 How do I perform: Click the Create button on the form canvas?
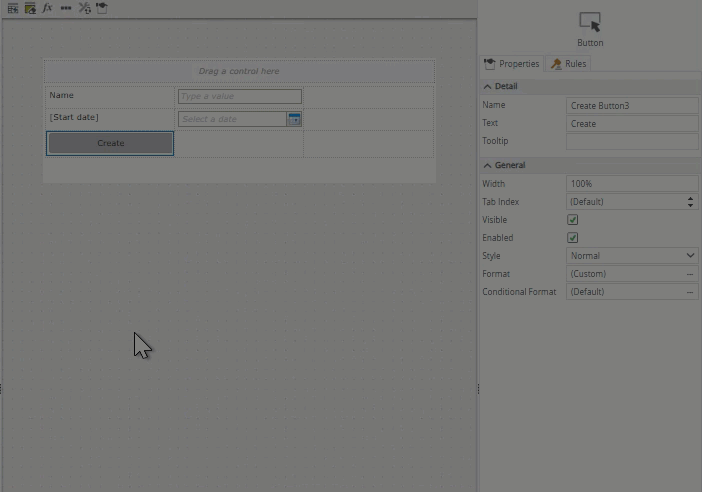[x=110, y=143]
